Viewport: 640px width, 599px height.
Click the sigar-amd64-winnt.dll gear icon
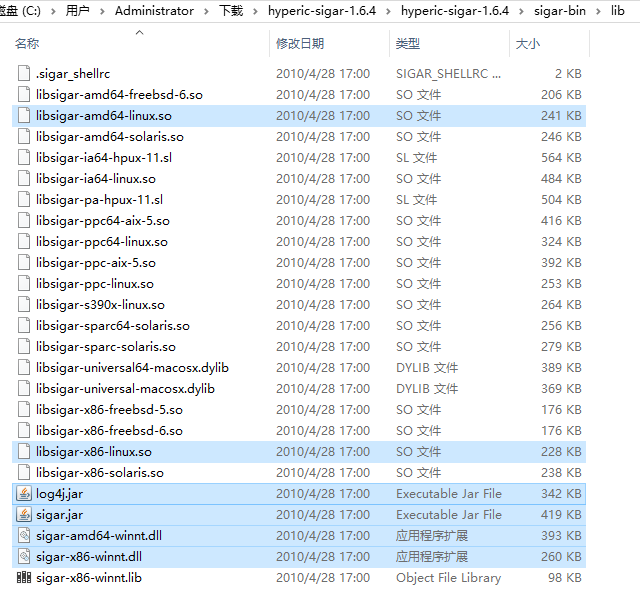(24, 536)
